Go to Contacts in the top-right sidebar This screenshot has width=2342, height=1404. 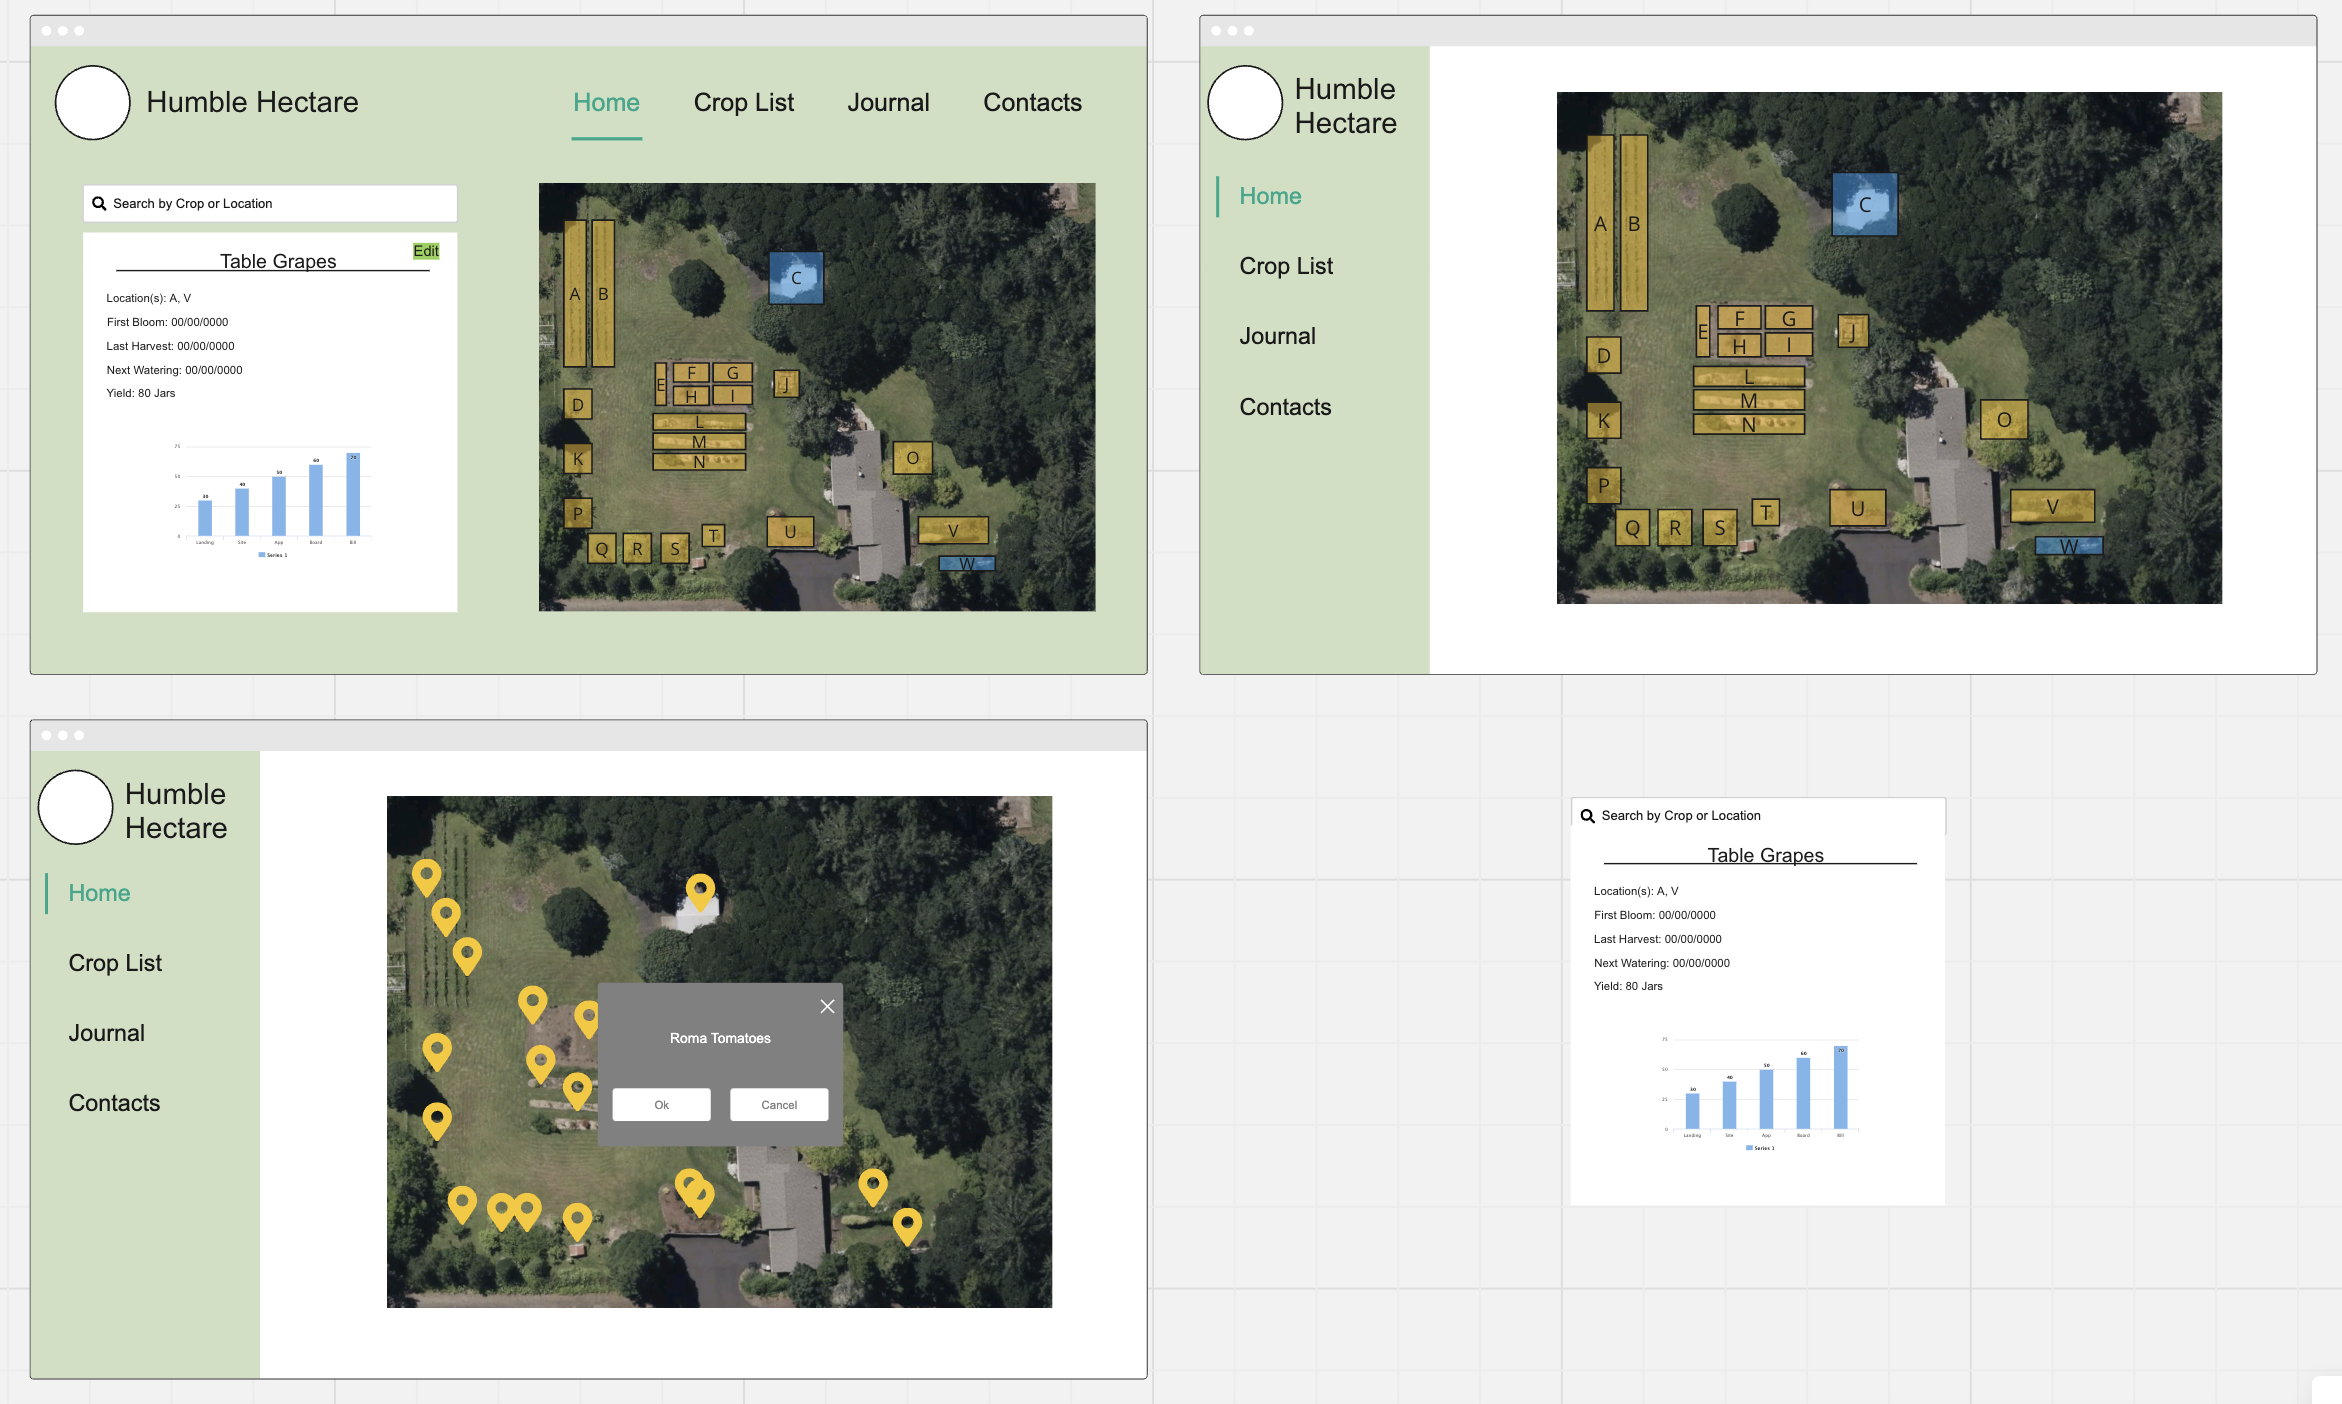pyautogui.click(x=1285, y=407)
